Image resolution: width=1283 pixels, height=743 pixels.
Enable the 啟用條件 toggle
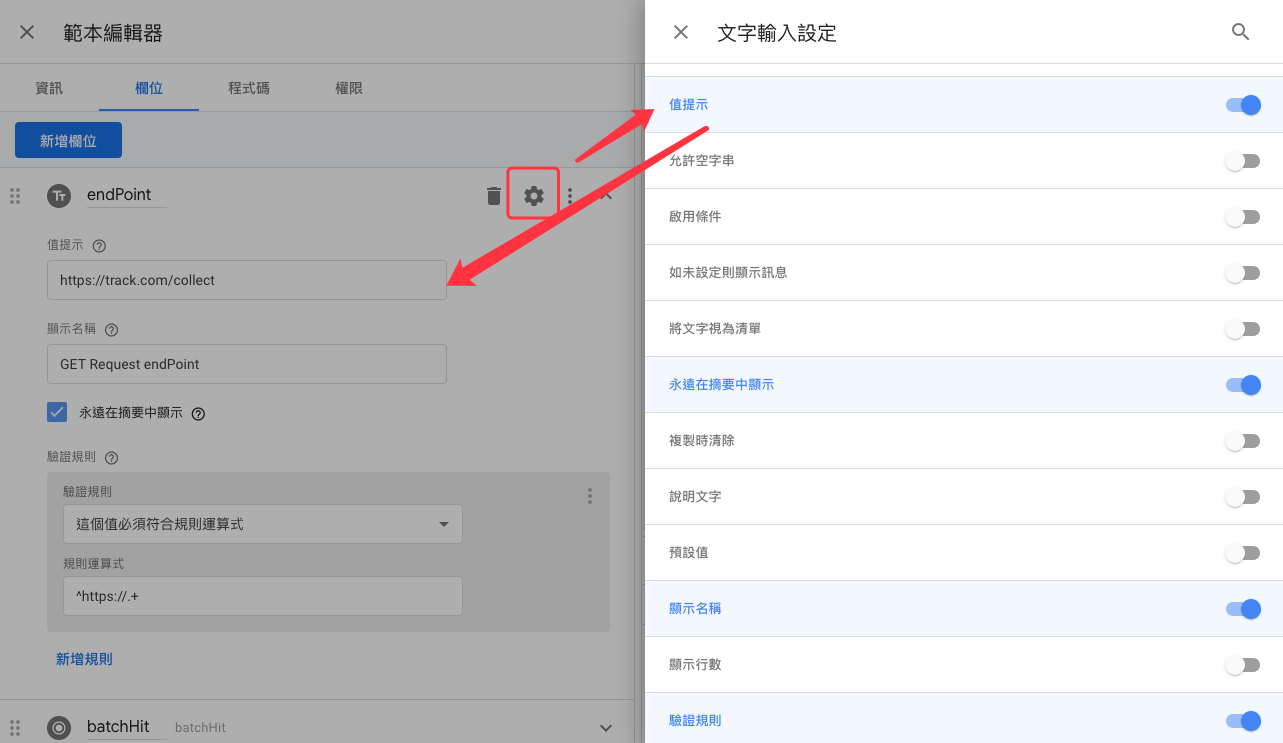pos(1243,217)
